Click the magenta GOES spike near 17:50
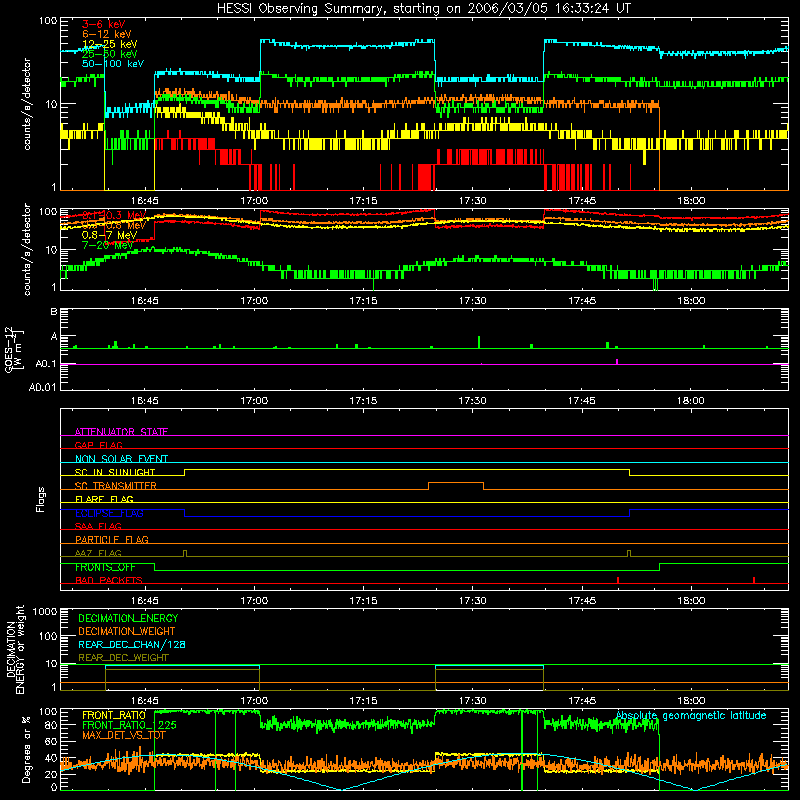 tap(617, 361)
